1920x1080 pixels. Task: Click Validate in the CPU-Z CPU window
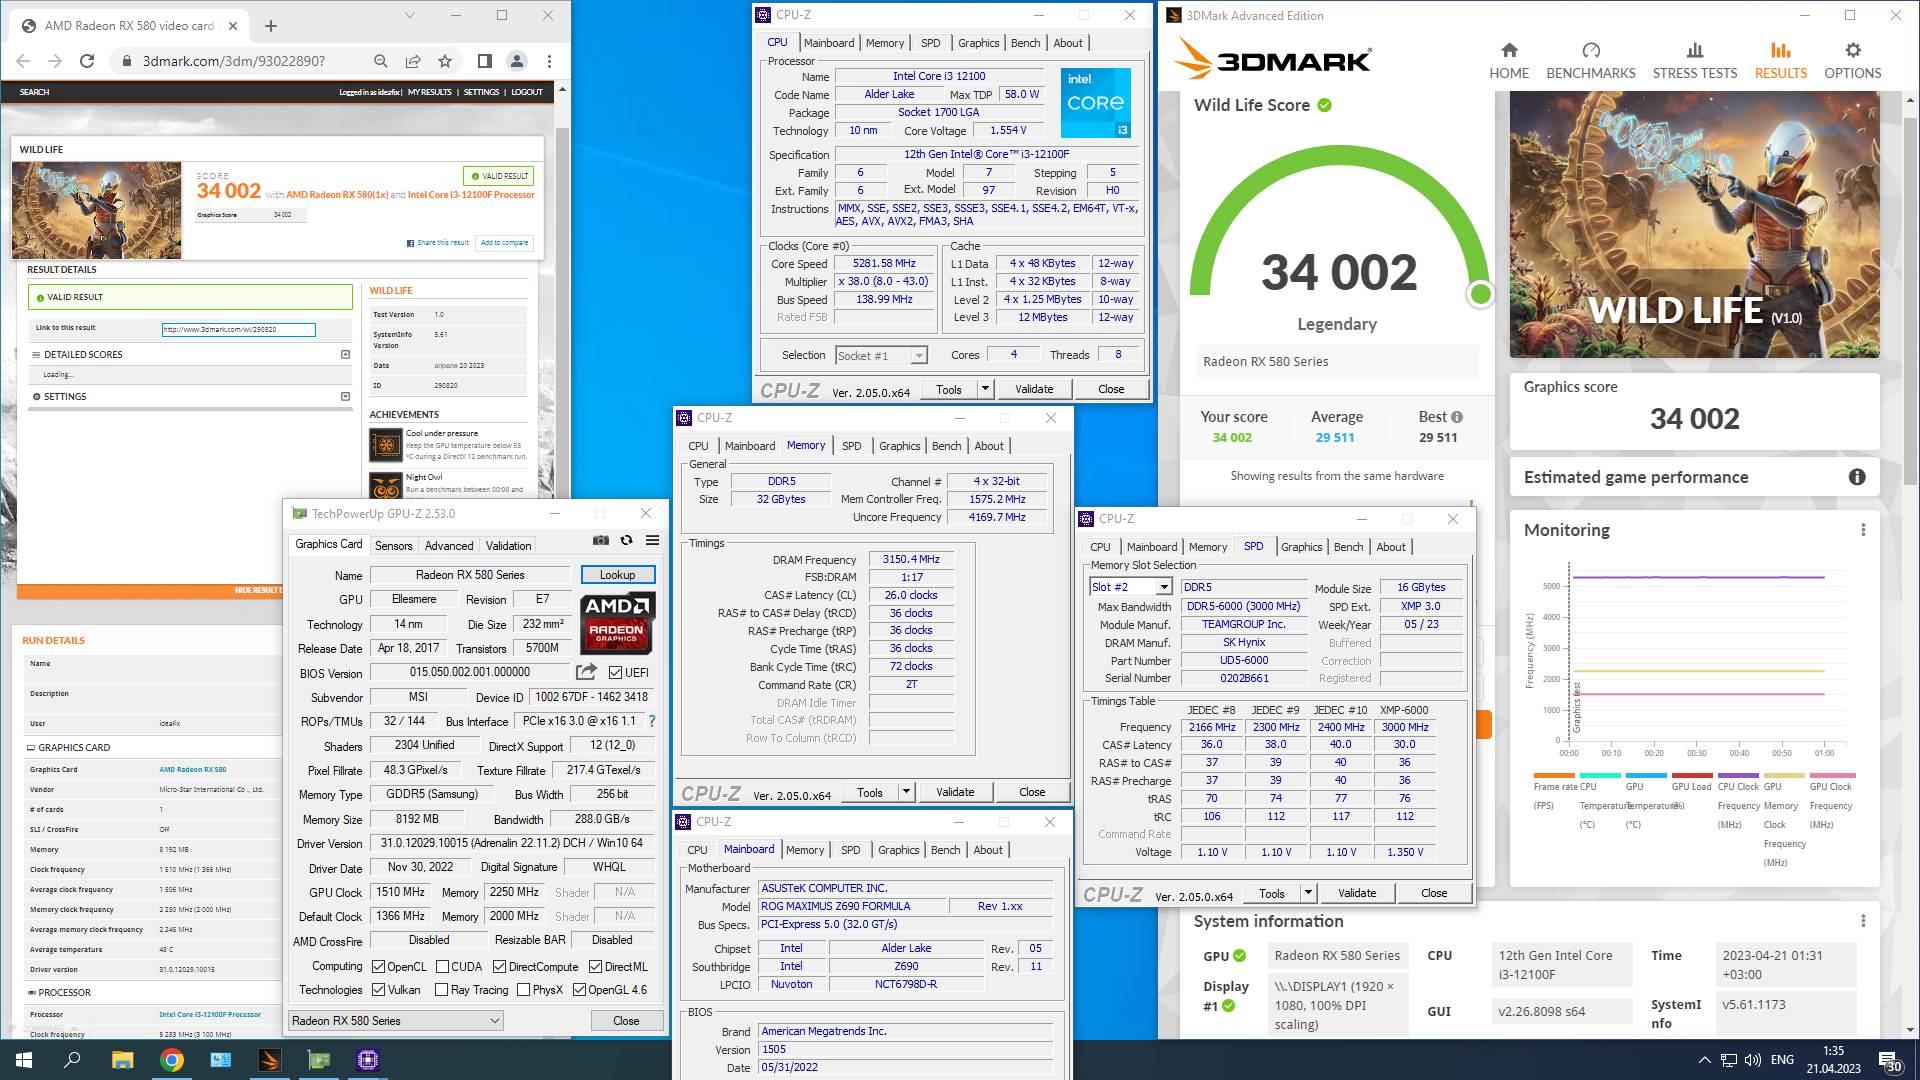point(1034,389)
